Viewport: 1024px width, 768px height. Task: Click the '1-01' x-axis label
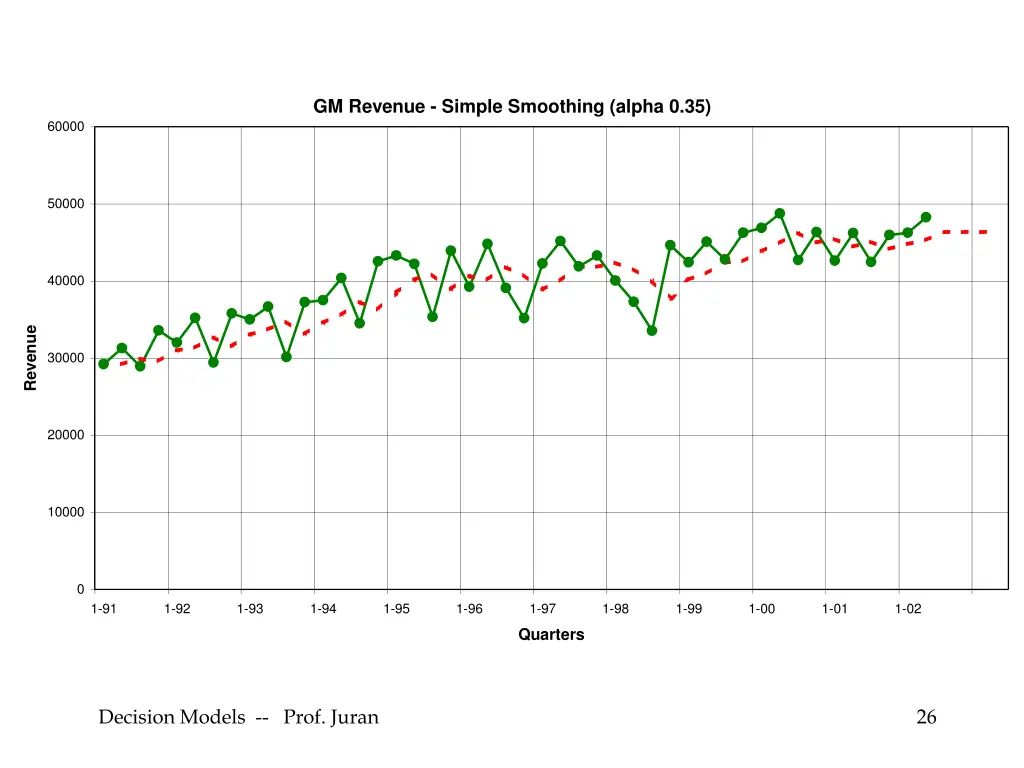coord(835,609)
